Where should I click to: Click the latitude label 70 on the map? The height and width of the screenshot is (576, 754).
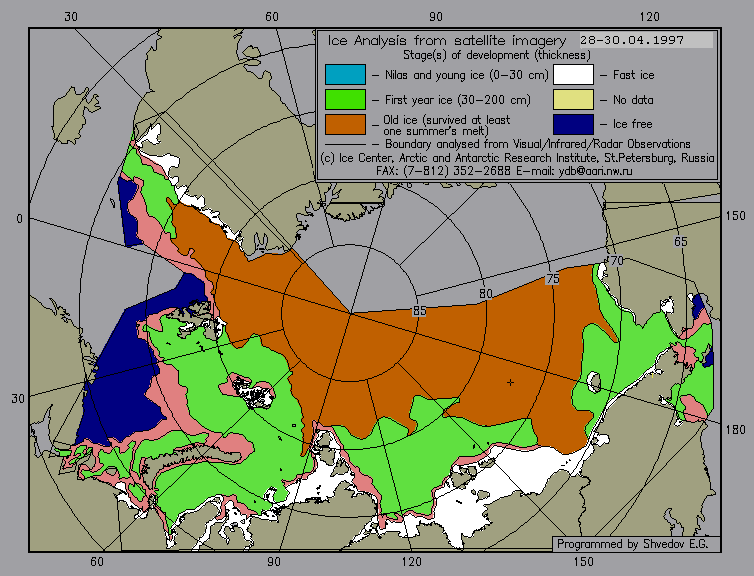(x=616, y=261)
